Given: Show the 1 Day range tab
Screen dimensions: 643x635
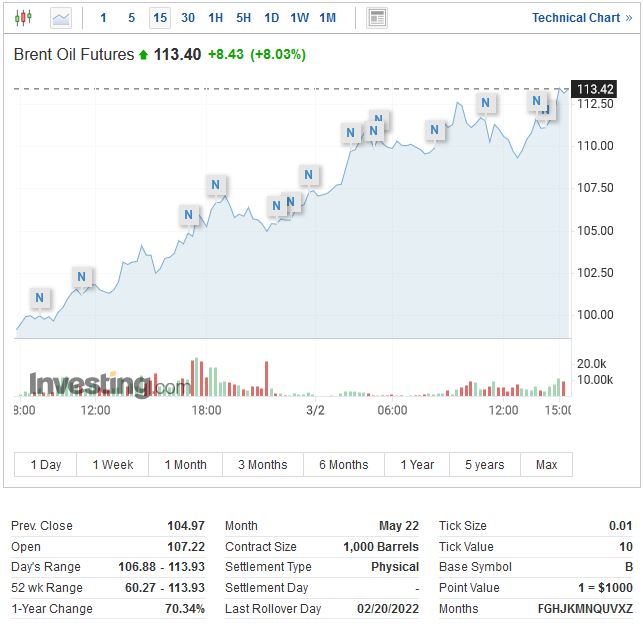Looking at the screenshot, I should (46, 465).
